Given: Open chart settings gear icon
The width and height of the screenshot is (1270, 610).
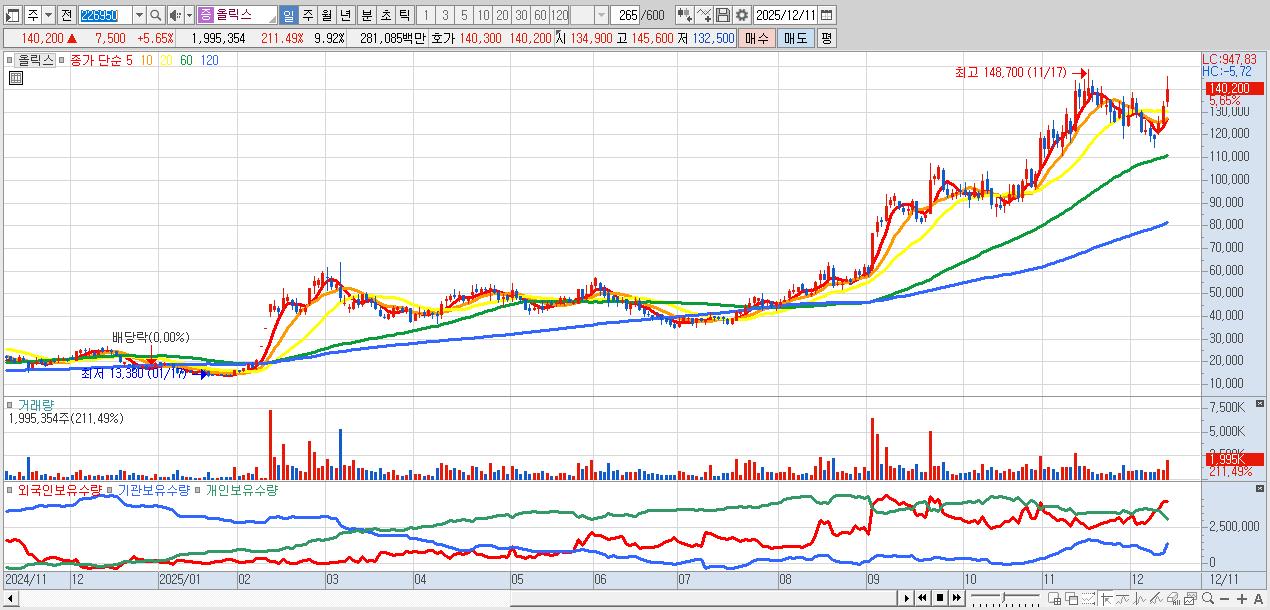Looking at the screenshot, I should [741, 15].
